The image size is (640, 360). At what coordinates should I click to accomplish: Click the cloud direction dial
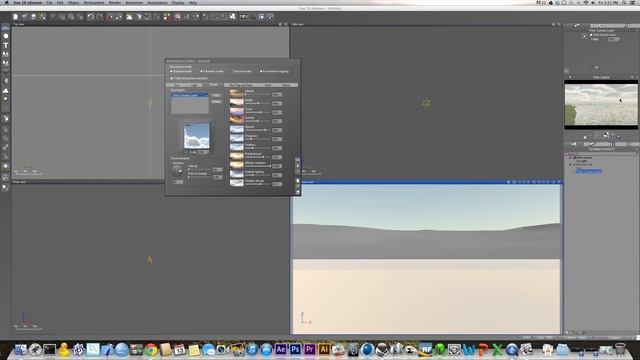point(178,171)
